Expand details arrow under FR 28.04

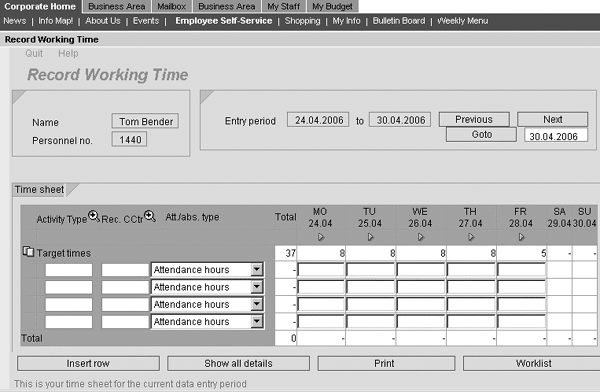521,237
